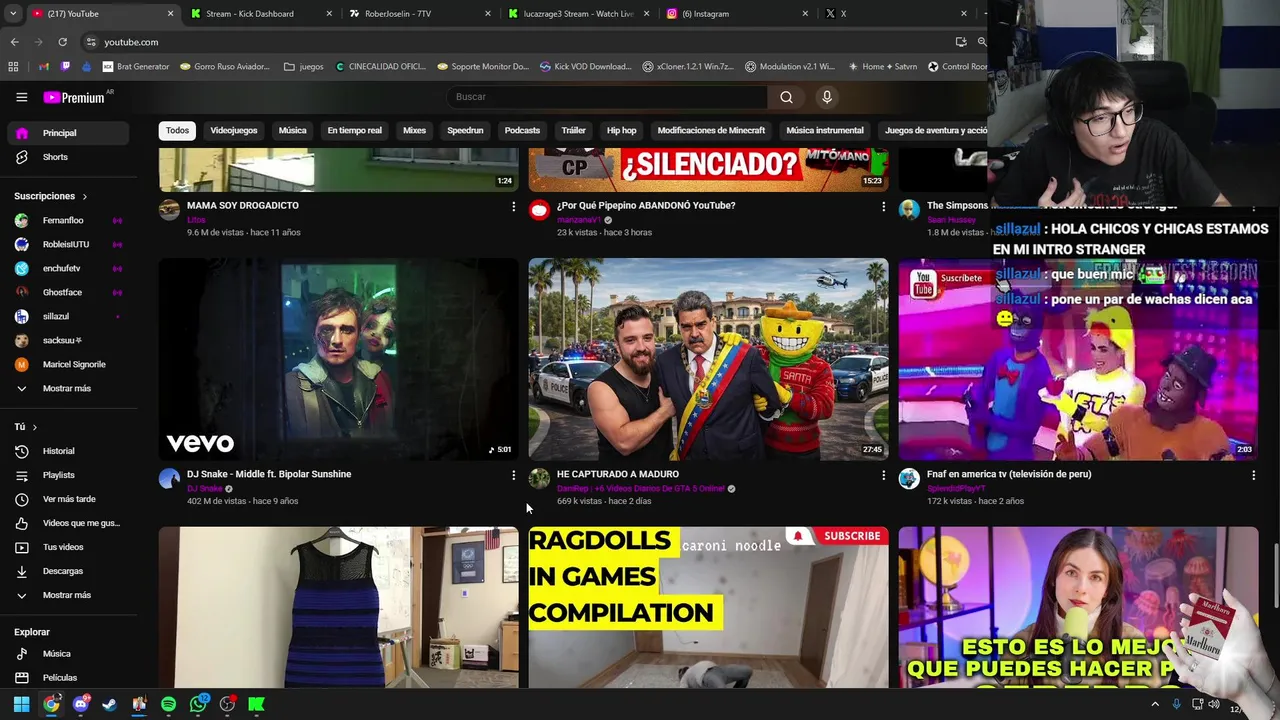Open options menu for DJ Snake video
Viewport: 1280px width, 720px height.
coord(513,476)
